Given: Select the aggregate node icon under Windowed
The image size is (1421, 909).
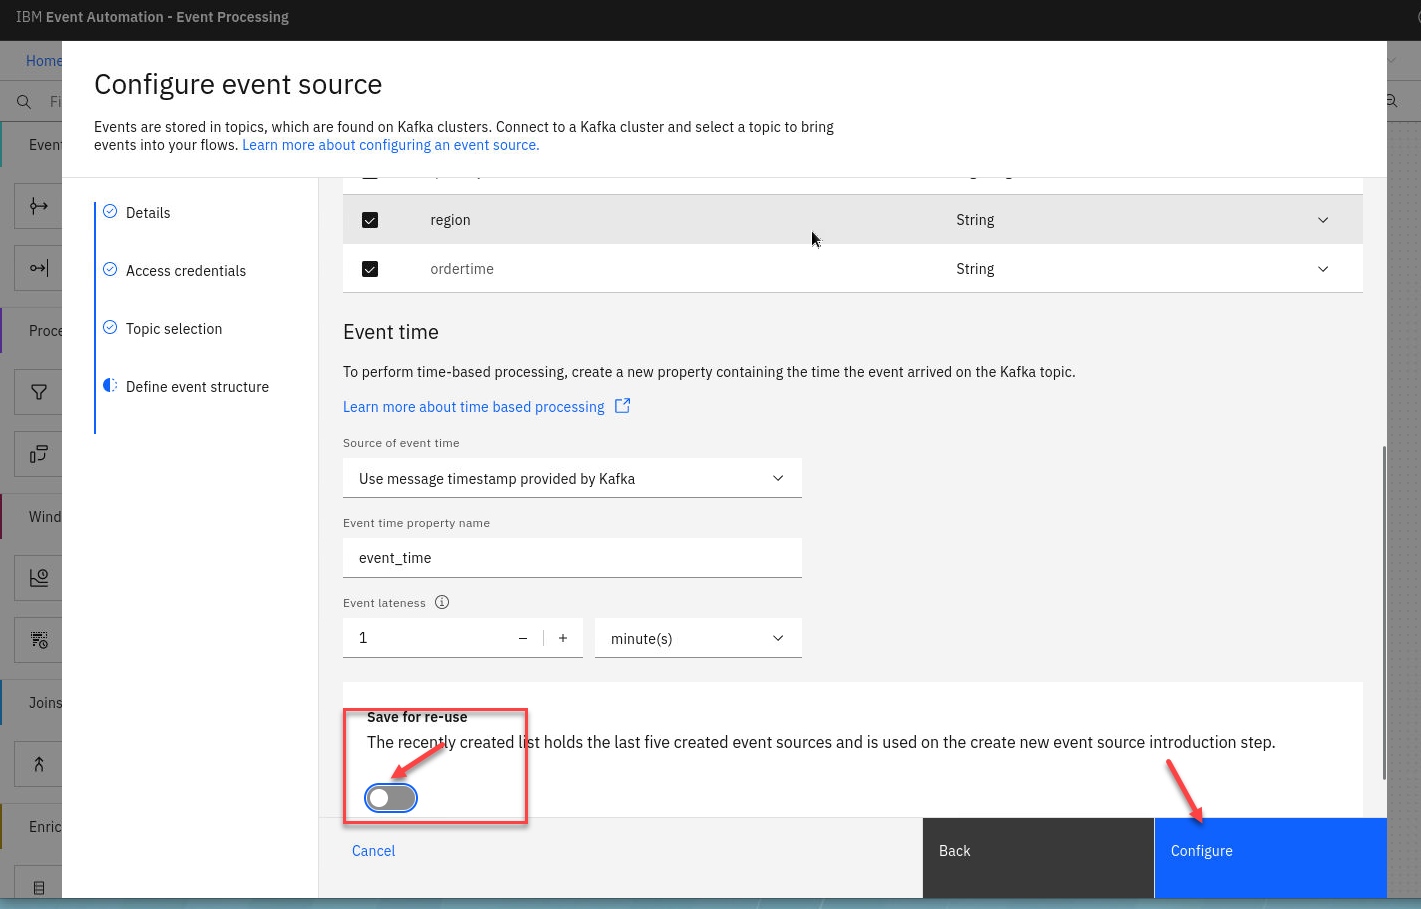Looking at the screenshot, I should click(39, 578).
